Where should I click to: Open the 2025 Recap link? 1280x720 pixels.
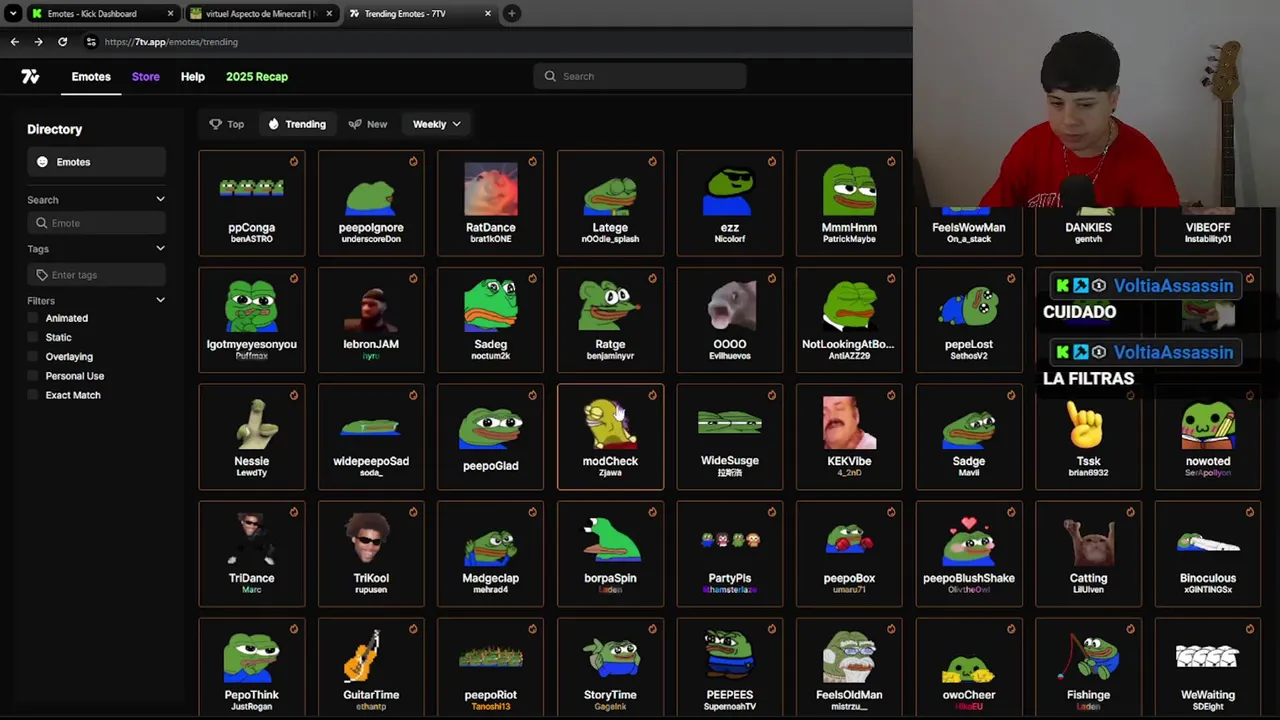(257, 77)
